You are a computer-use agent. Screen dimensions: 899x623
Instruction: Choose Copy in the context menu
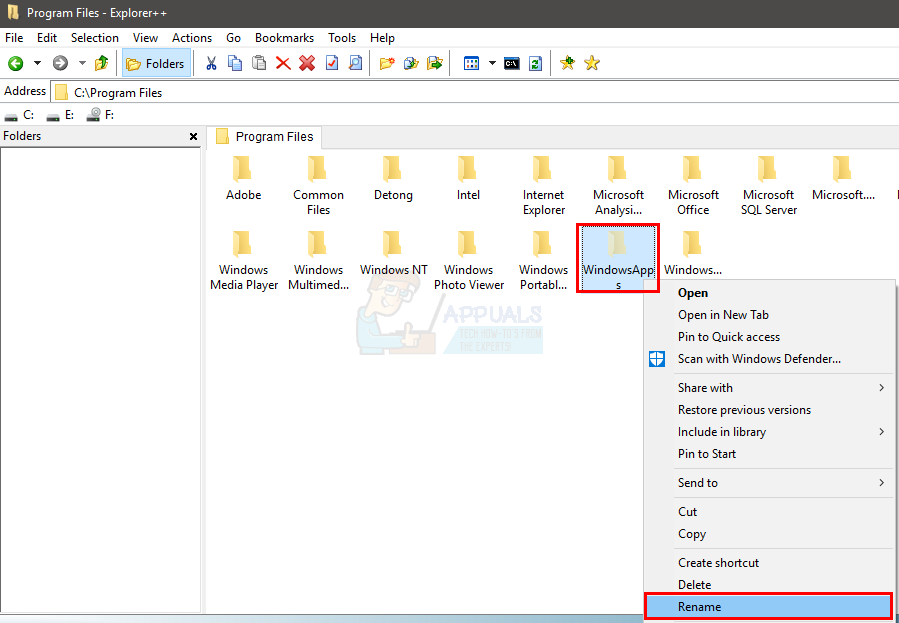tap(771, 534)
